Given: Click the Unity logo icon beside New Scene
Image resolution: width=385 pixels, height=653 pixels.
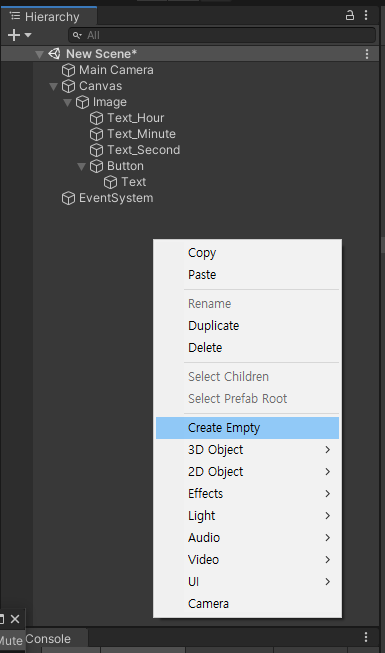Looking at the screenshot, I should tap(54, 54).
